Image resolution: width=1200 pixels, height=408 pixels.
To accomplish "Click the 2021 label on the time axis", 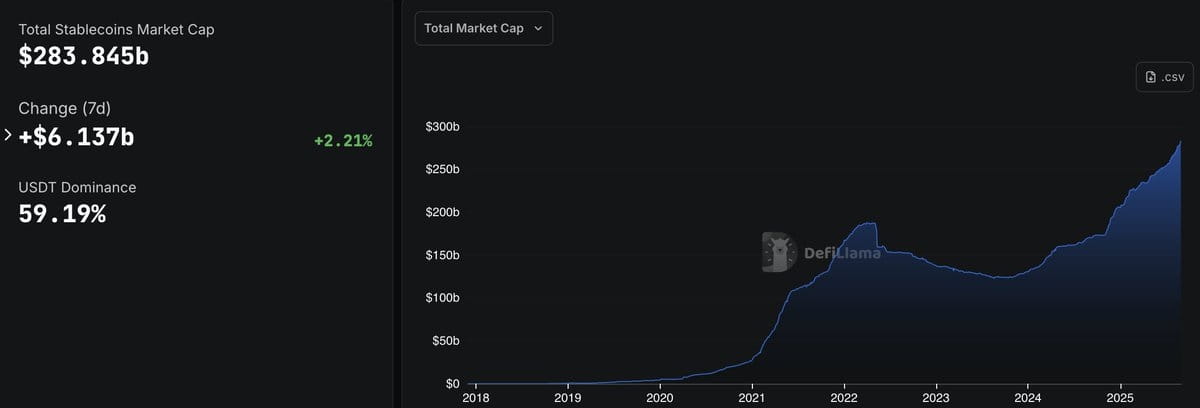I will pyautogui.click(x=752, y=395).
